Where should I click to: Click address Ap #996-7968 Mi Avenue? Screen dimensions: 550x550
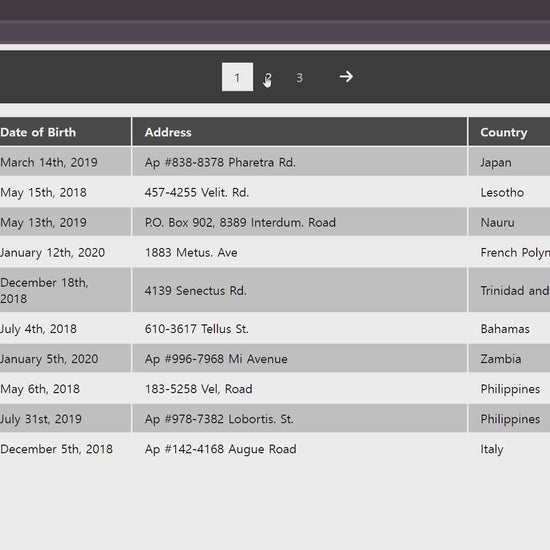point(216,359)
